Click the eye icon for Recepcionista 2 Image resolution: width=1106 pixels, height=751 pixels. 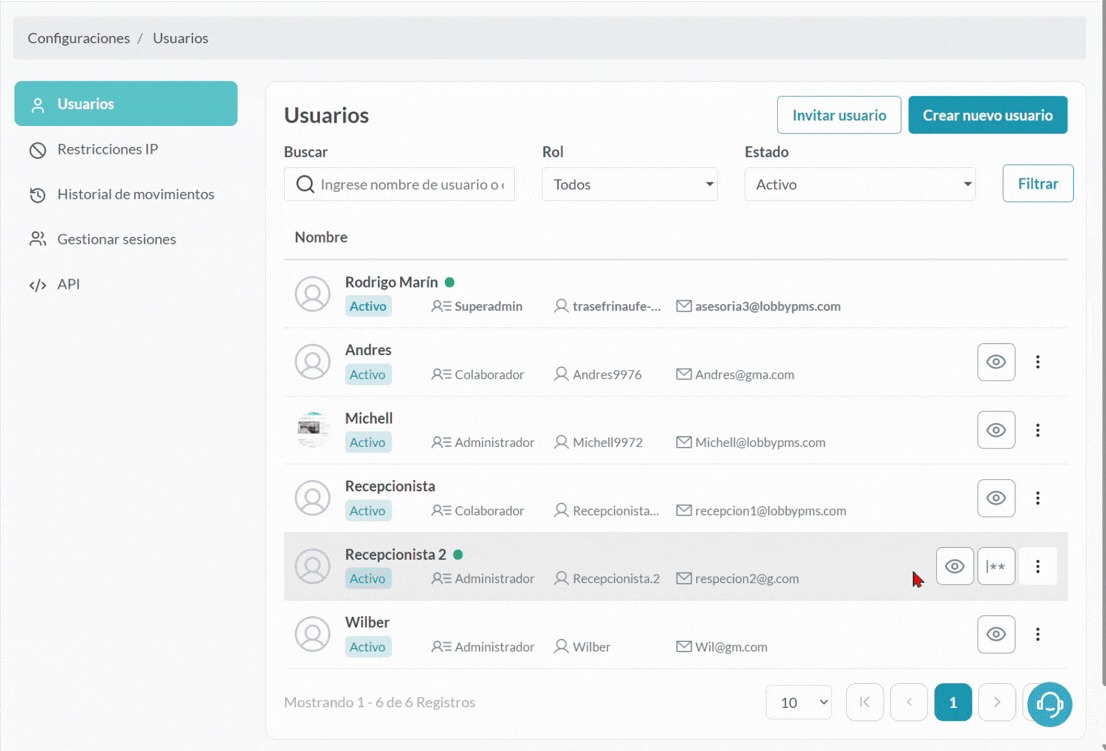click(x=955, y=566)
